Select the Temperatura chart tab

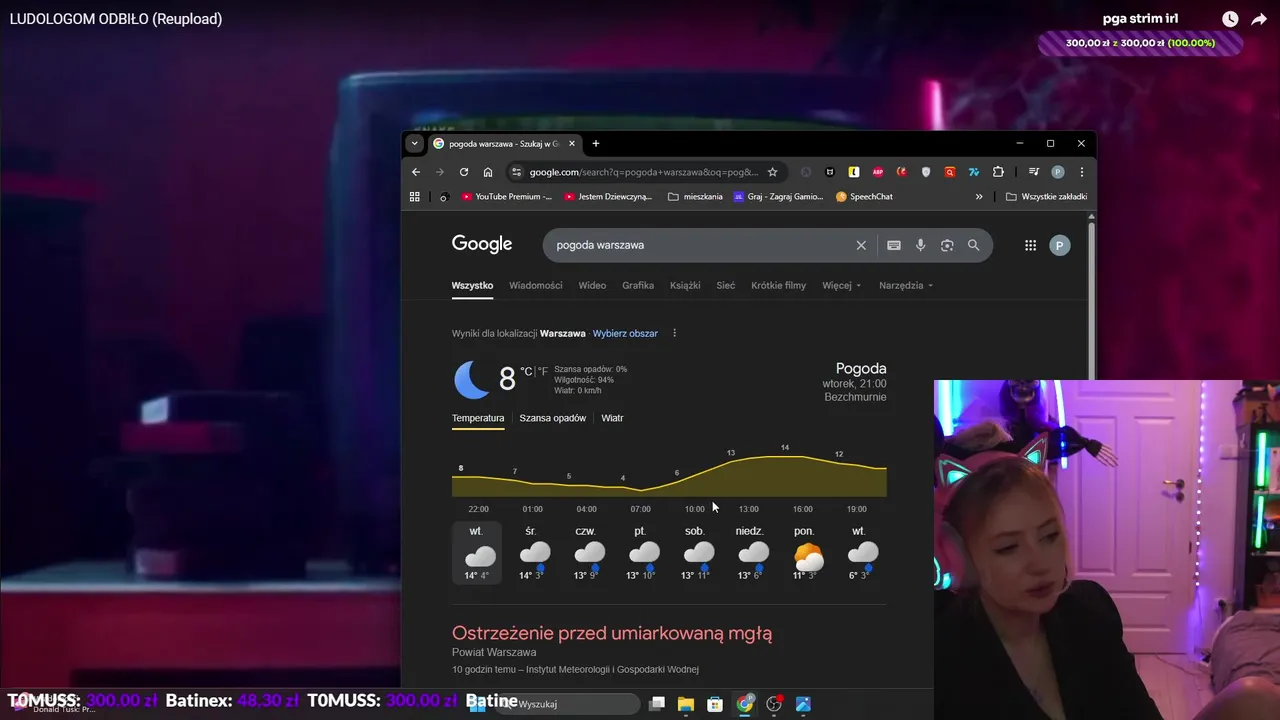tap(478, 418)
